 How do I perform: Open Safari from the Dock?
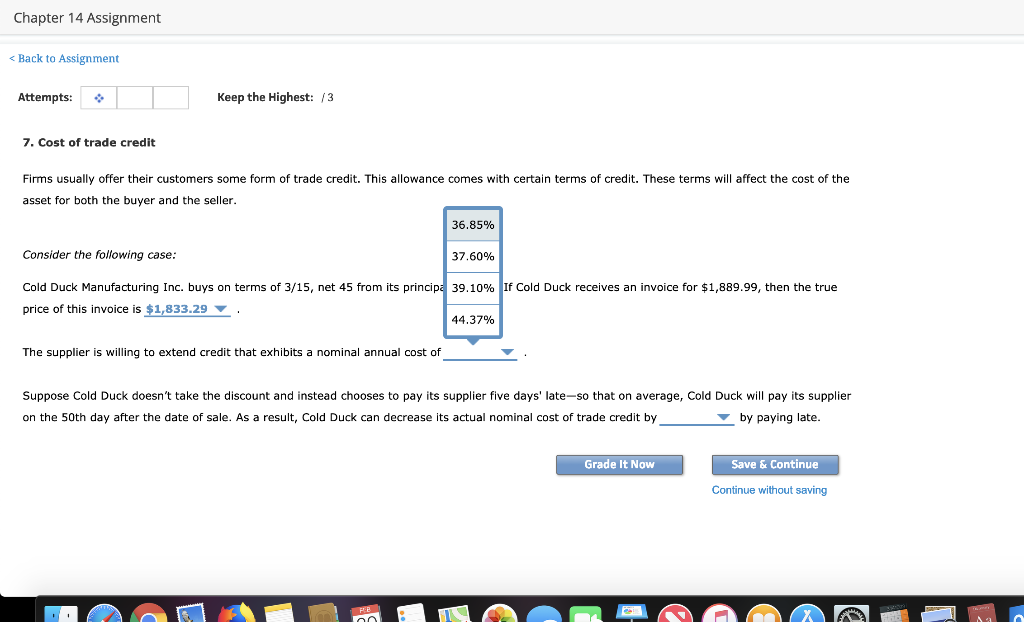(103, 610)
